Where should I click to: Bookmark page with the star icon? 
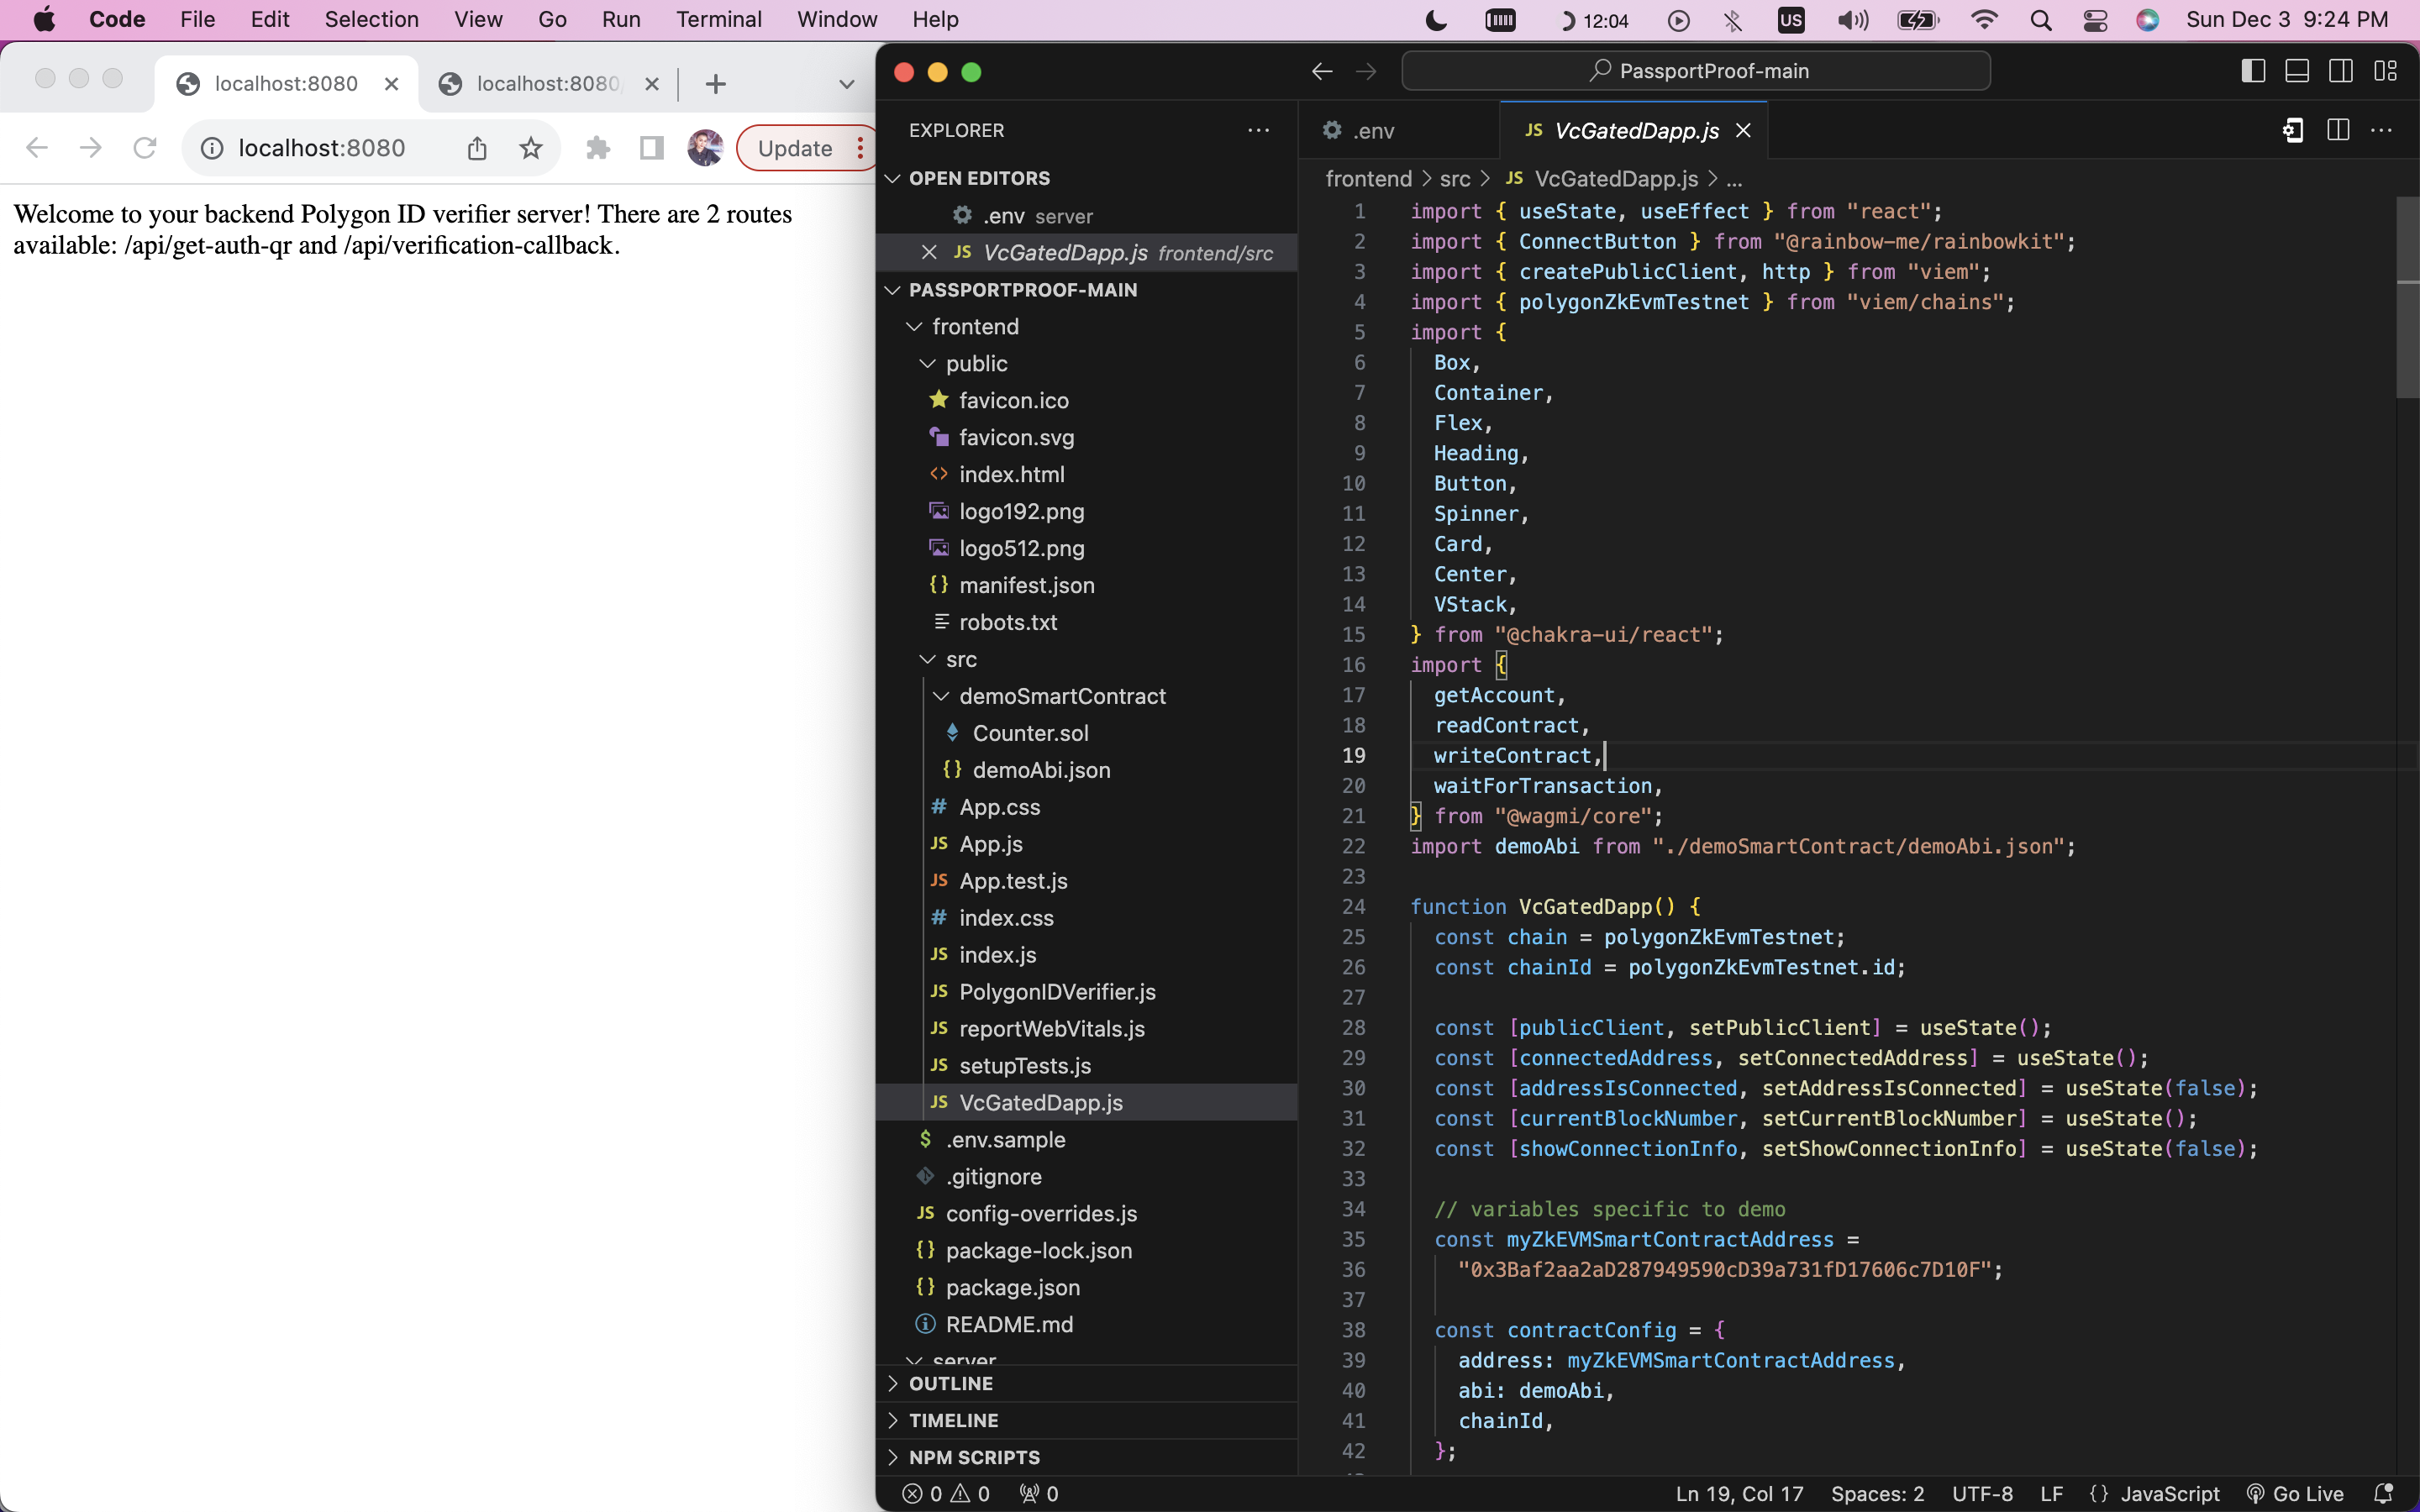point(531,148)
